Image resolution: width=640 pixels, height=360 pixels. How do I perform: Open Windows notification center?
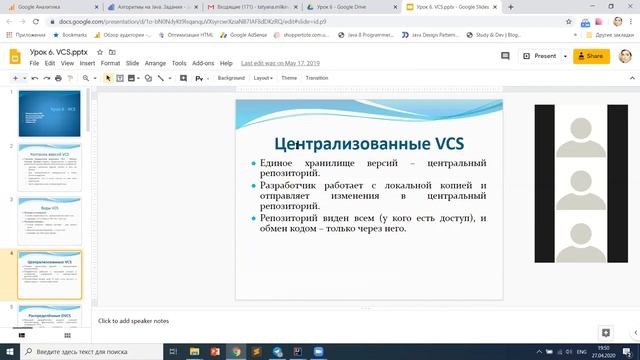[627, 352]
